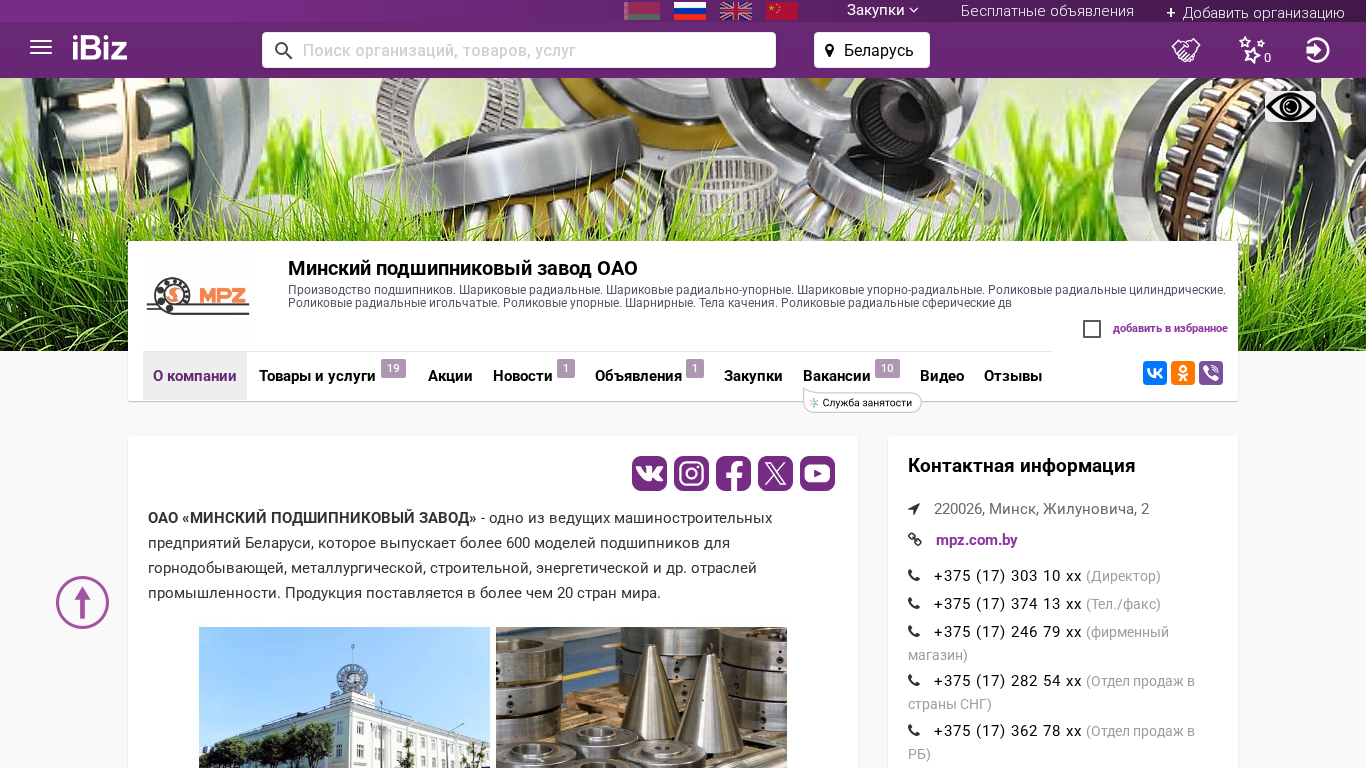The height and width of the screenshot is (768, 1366).
Task: Open company X (Twitter) page
Action: [775, 473]
